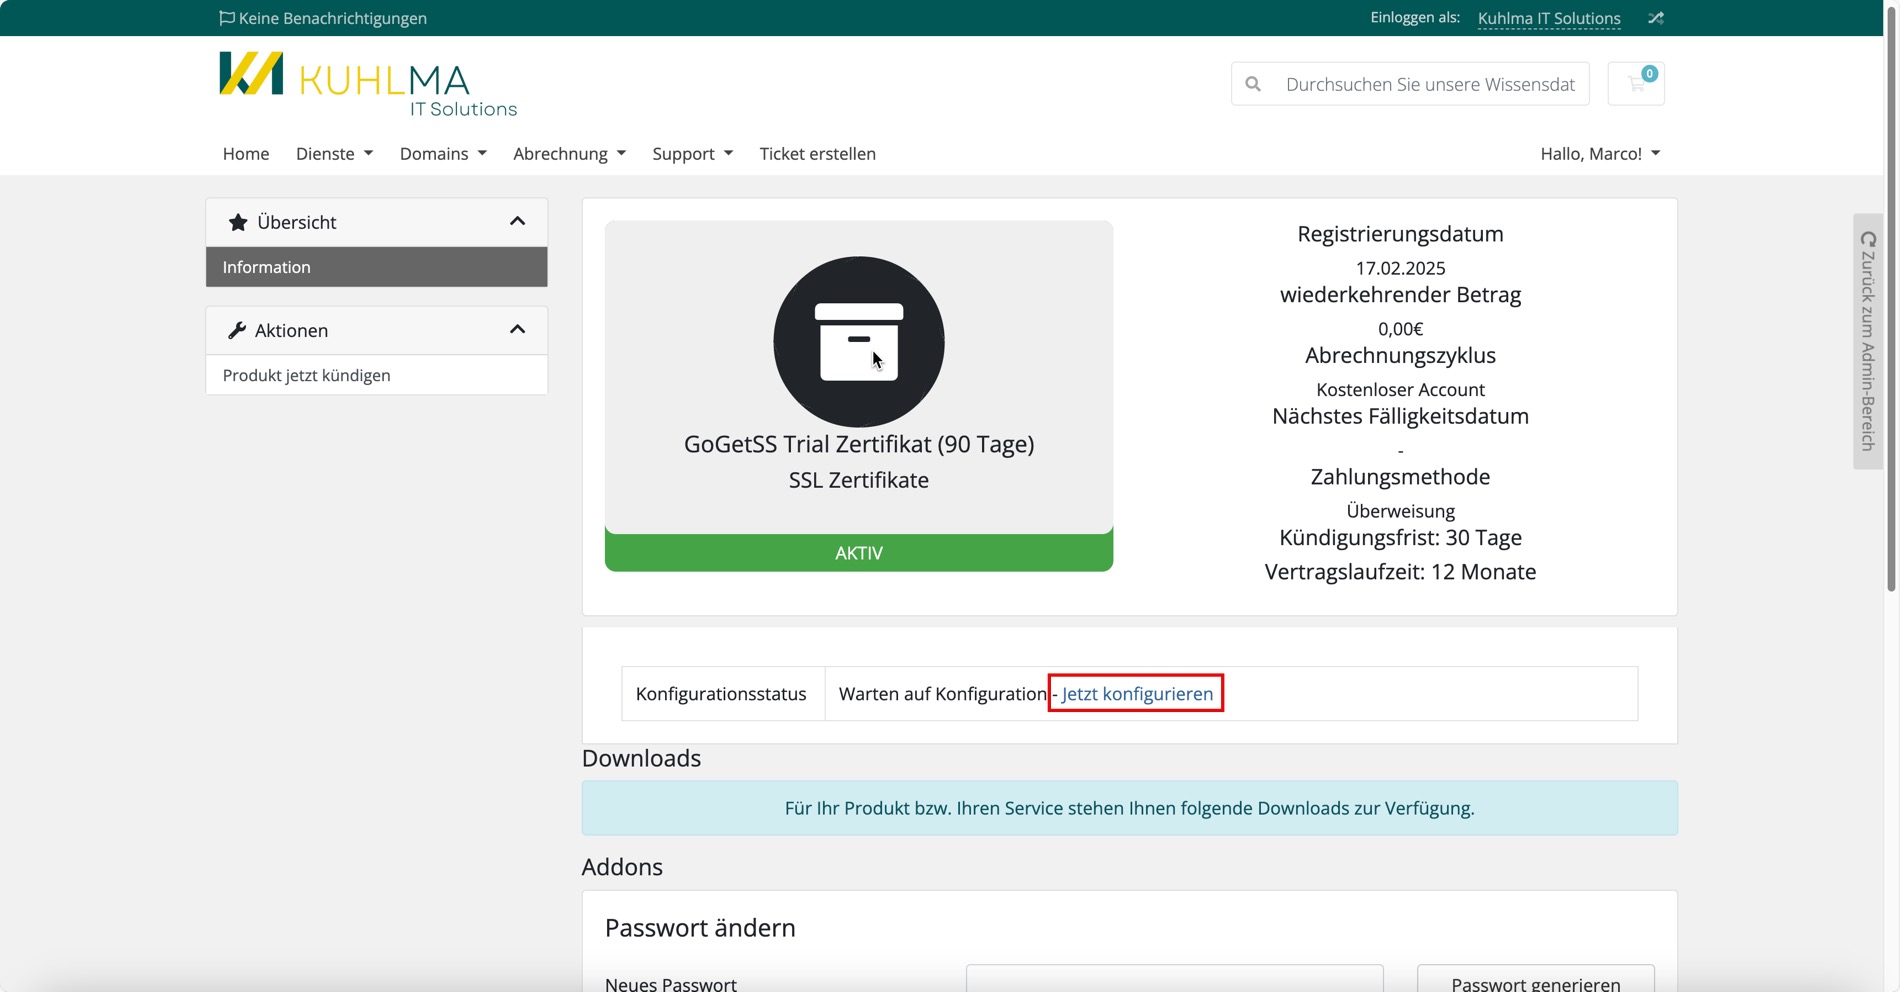The width and height of the screenshot is (1900, 992).
Task: Click the Überweisung payment method text
Action: click(x=1400, y=510)
